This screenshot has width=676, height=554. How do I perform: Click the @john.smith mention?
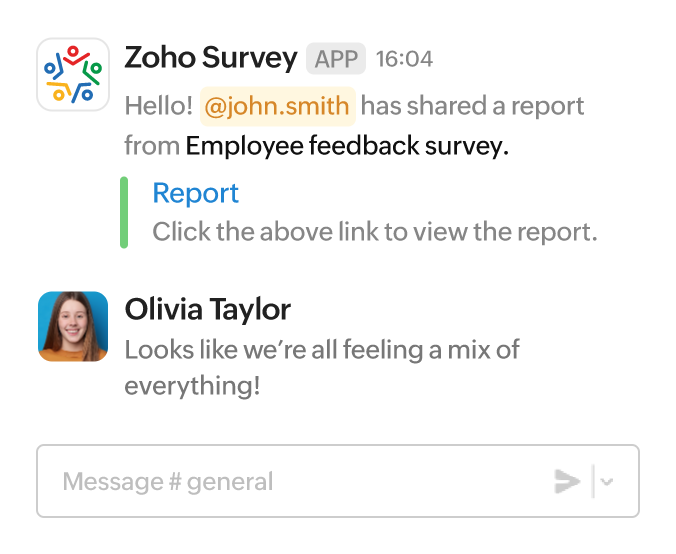(x=278, y=106)
